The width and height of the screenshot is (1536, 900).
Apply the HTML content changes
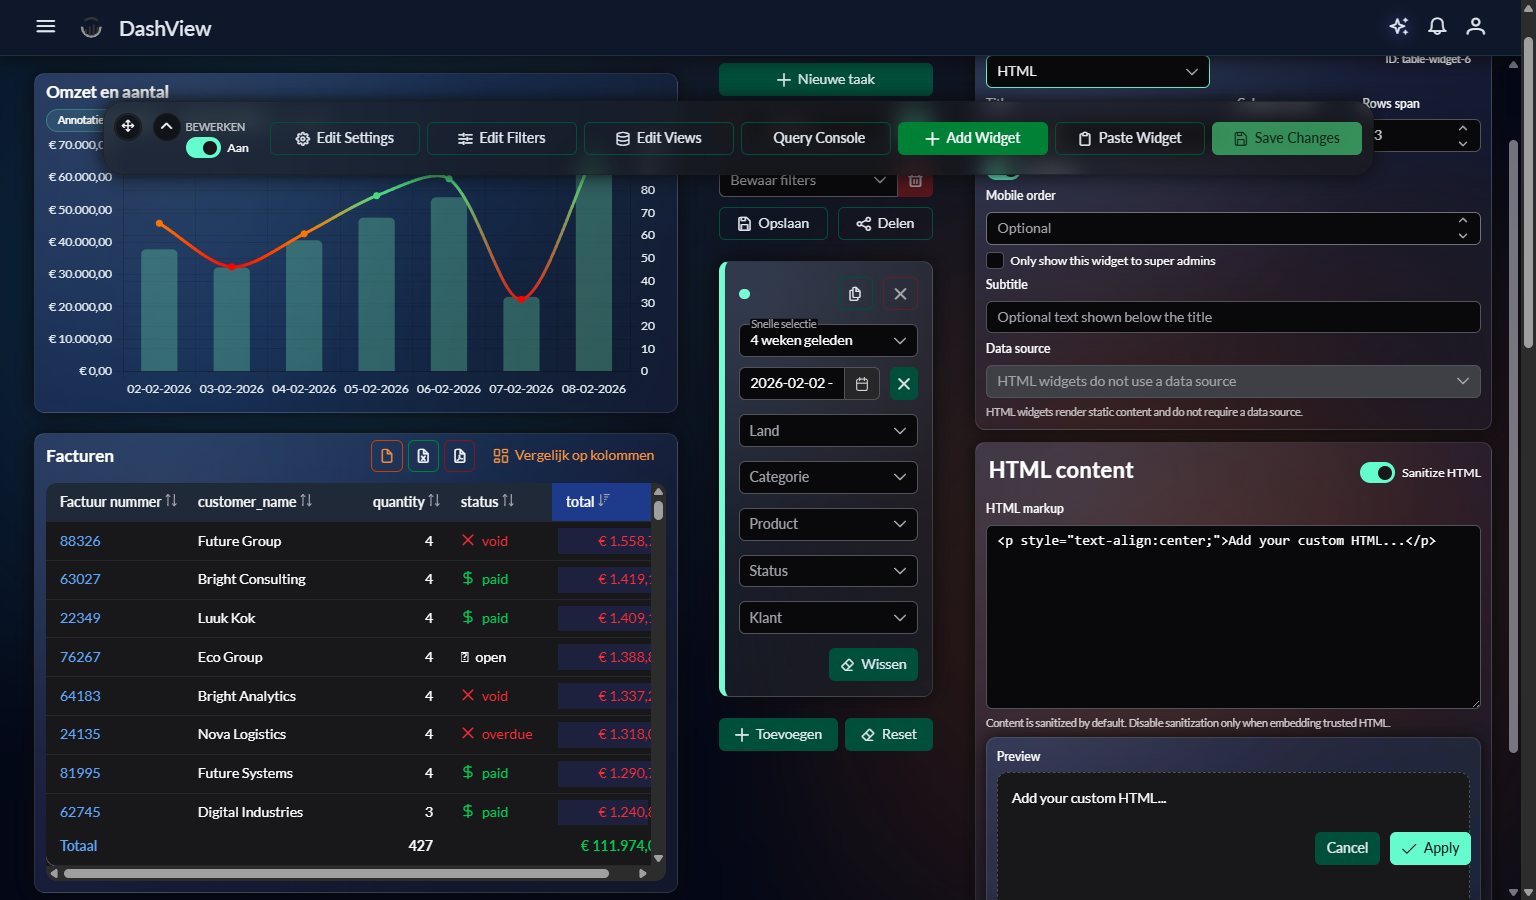tap(1430, 848)
